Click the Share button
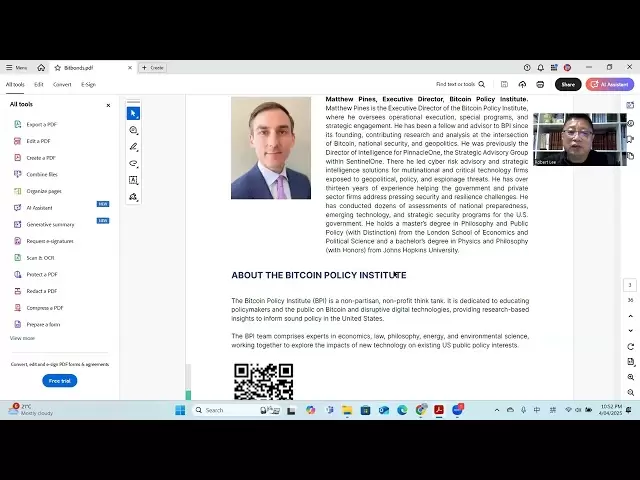This screenshot has width=640, height=480. [568, 84]
